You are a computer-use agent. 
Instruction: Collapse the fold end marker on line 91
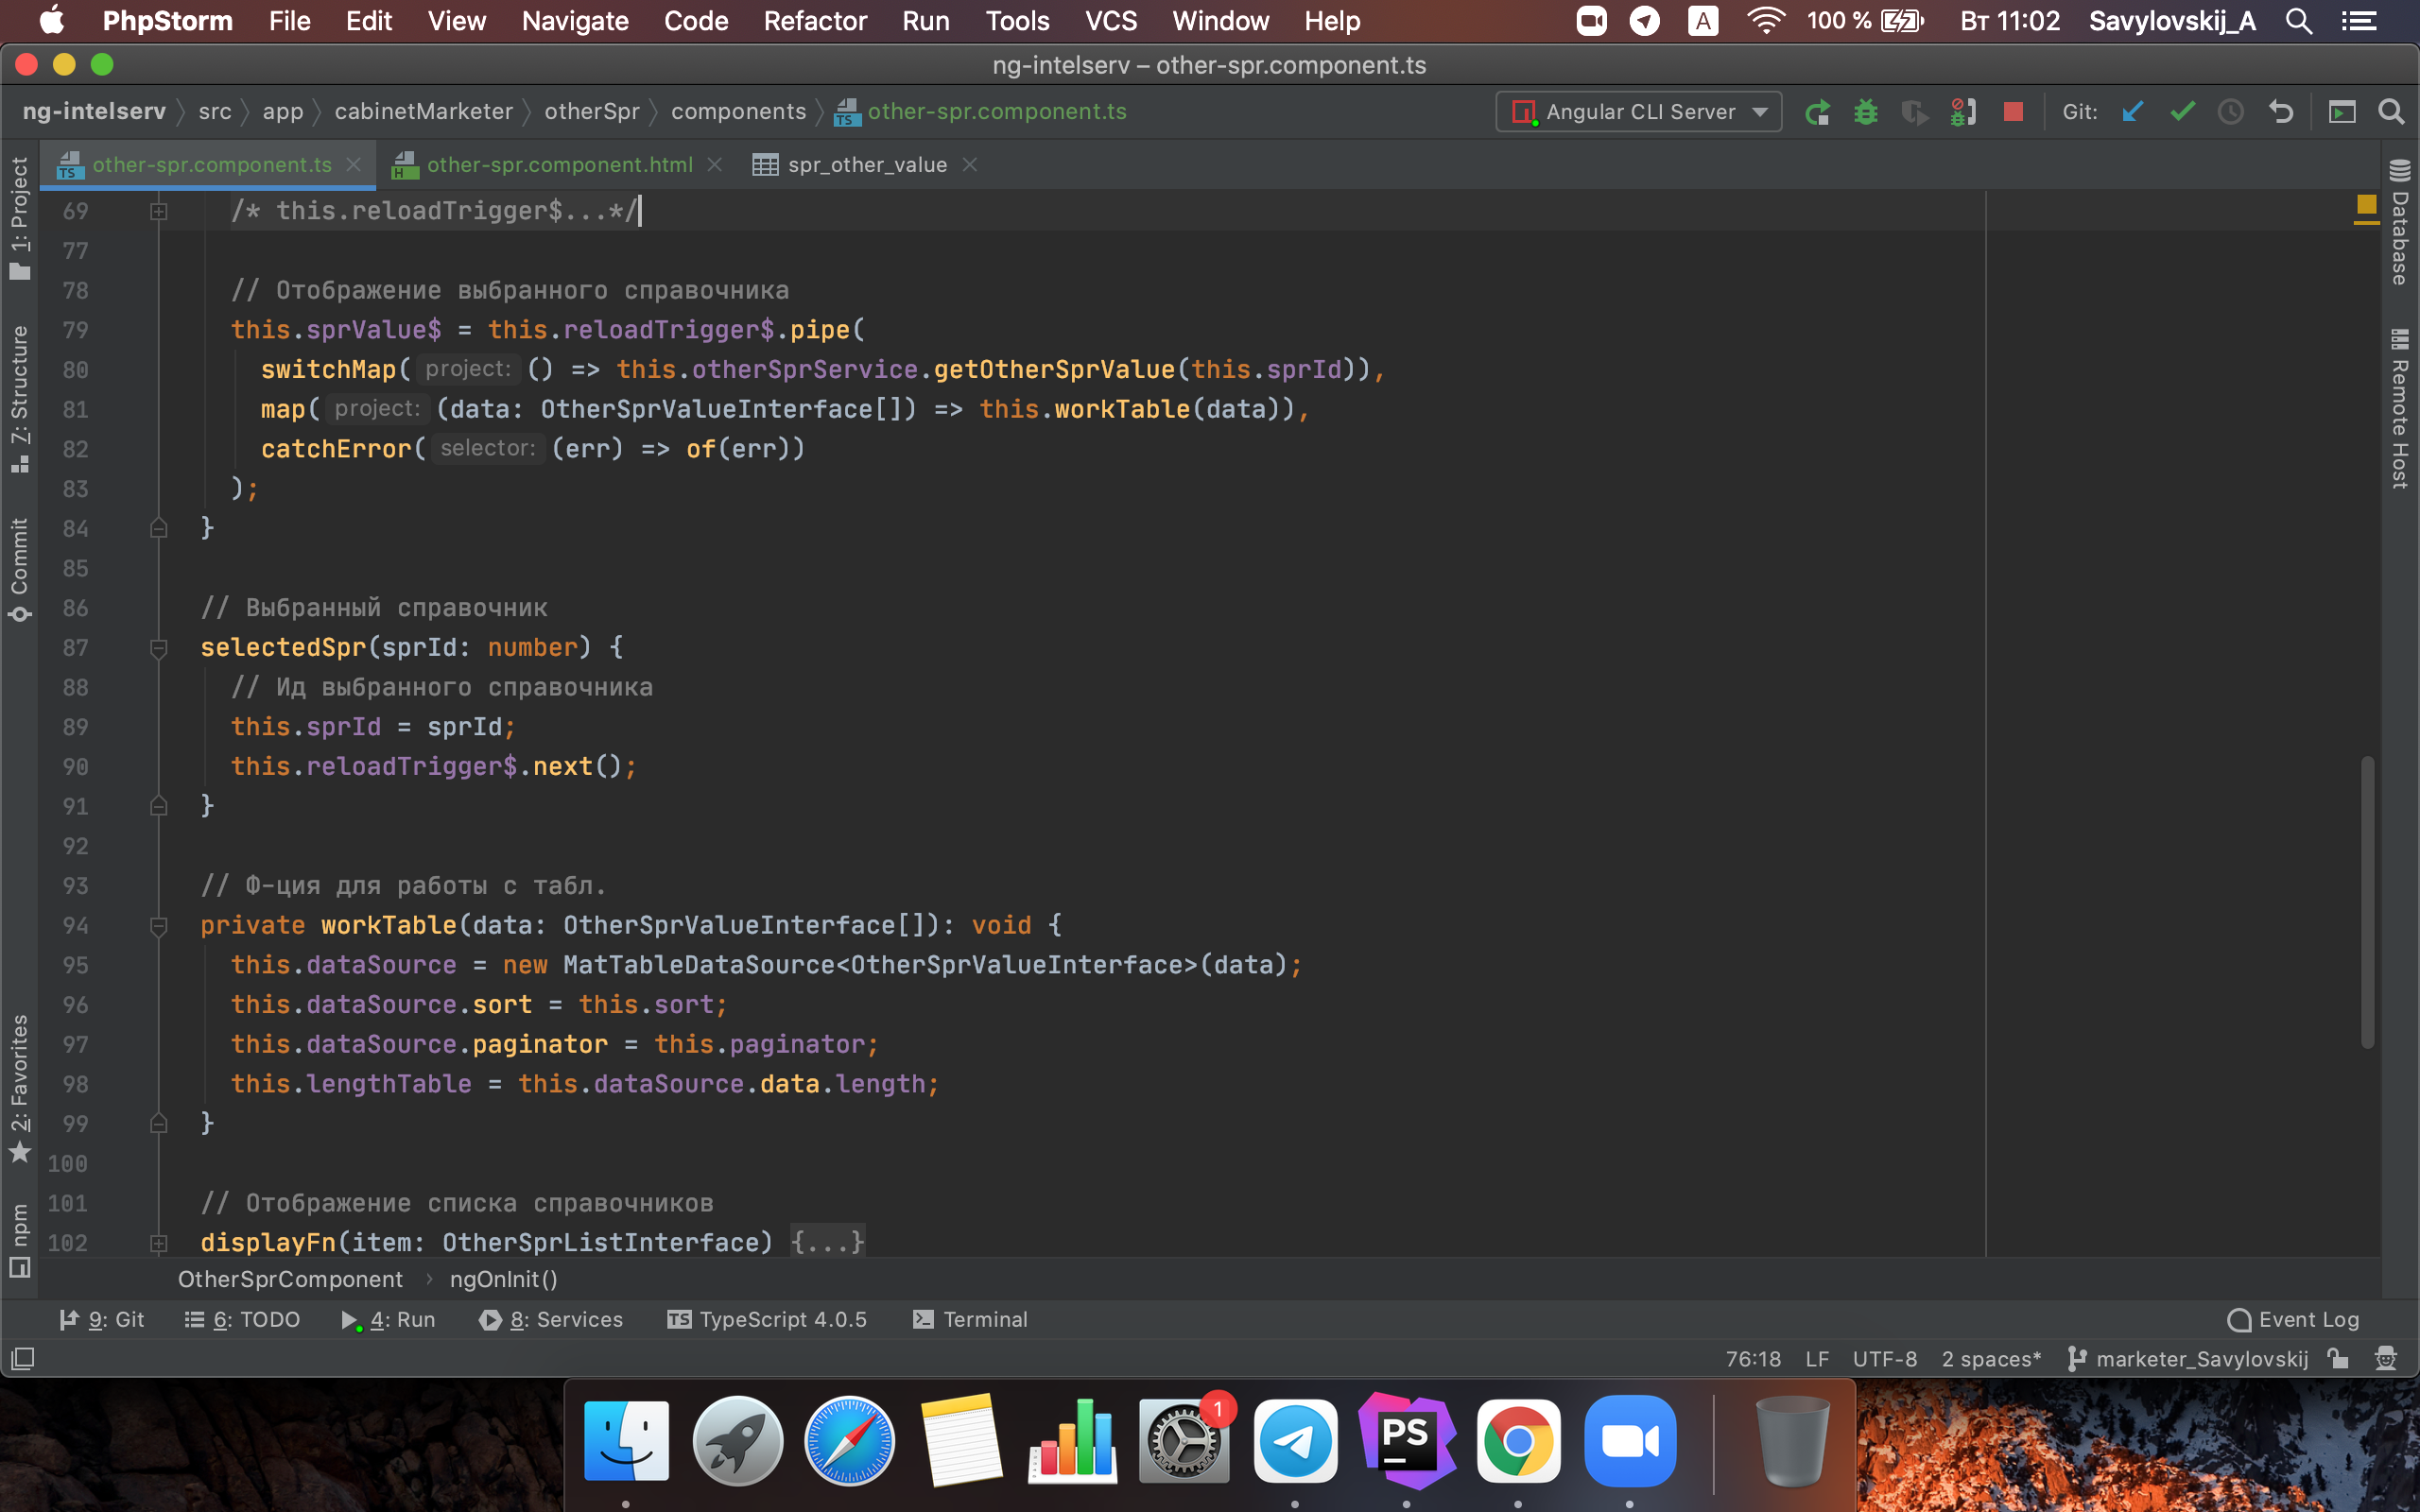click(x=158, y=806)
